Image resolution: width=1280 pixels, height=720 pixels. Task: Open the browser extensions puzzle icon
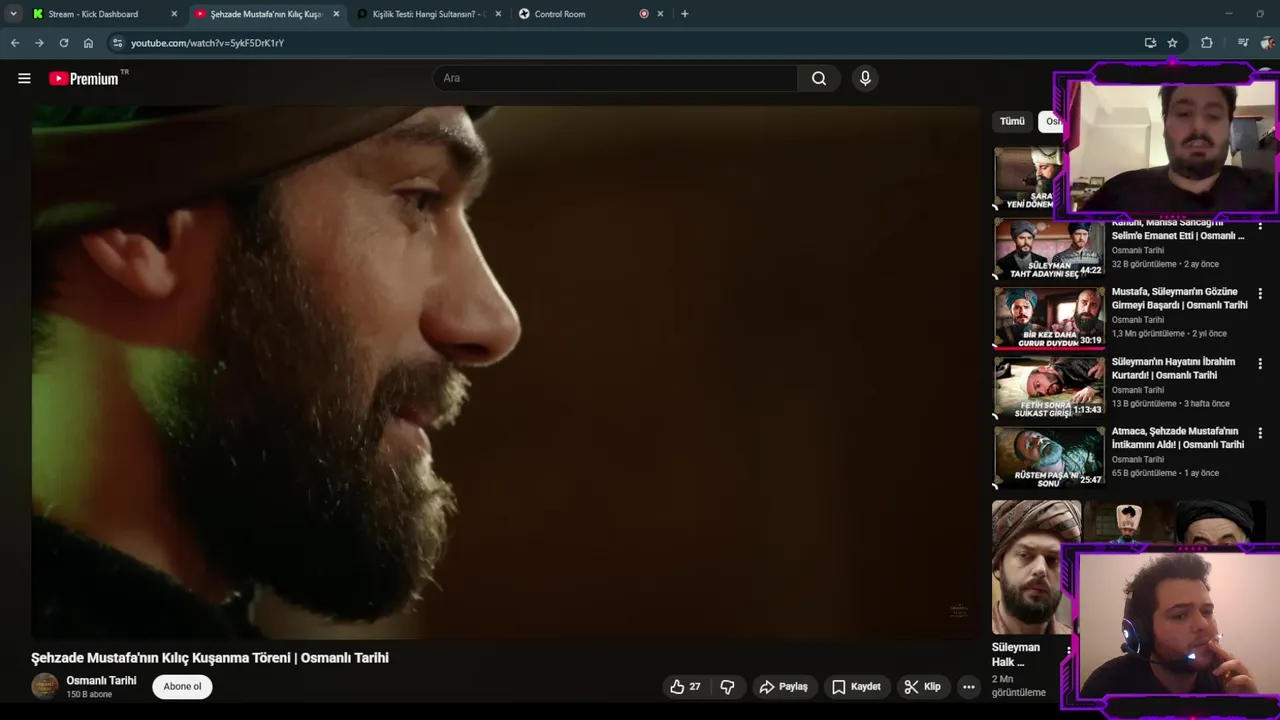click(x=1207, y=43)
